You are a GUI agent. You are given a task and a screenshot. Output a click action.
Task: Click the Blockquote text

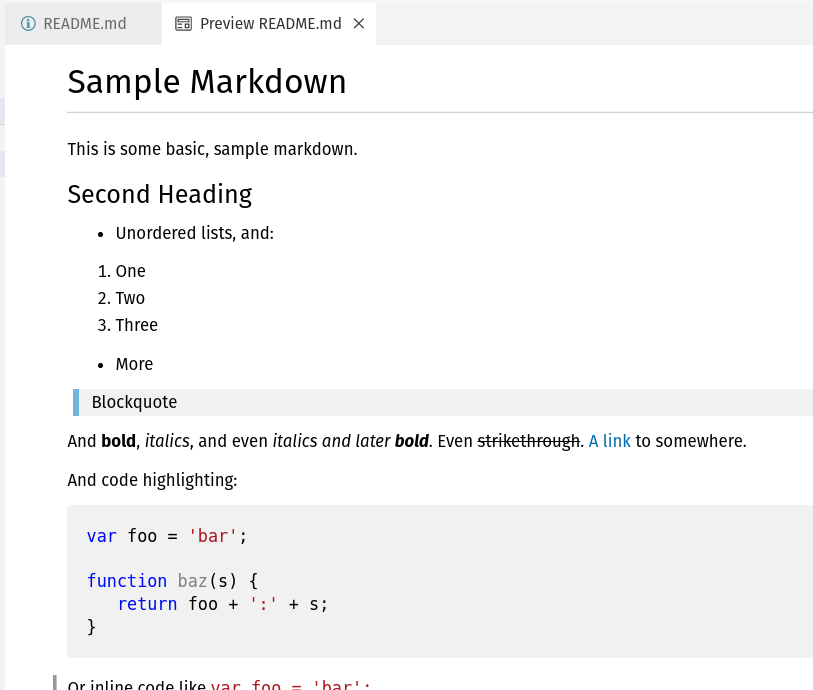[134, 402]
